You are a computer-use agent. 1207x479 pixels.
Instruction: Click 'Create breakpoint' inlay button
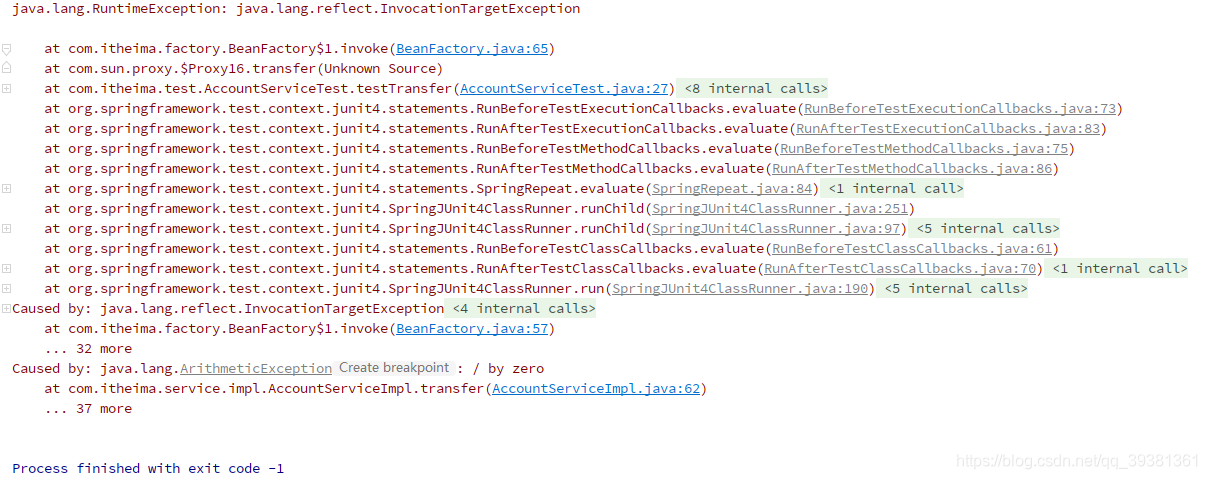pyautogui.click(x=394, y=368)
